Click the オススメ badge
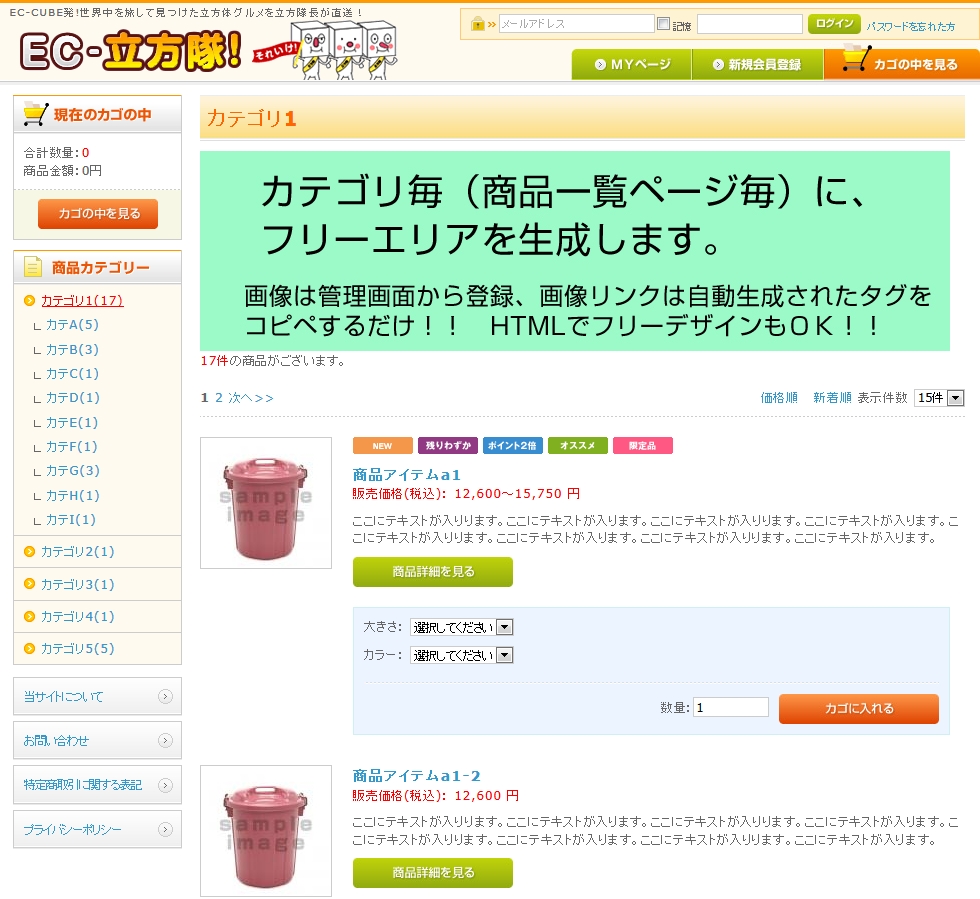Image resolution: width=980 pixels, height=899 pixels. (x=580, y=446)
